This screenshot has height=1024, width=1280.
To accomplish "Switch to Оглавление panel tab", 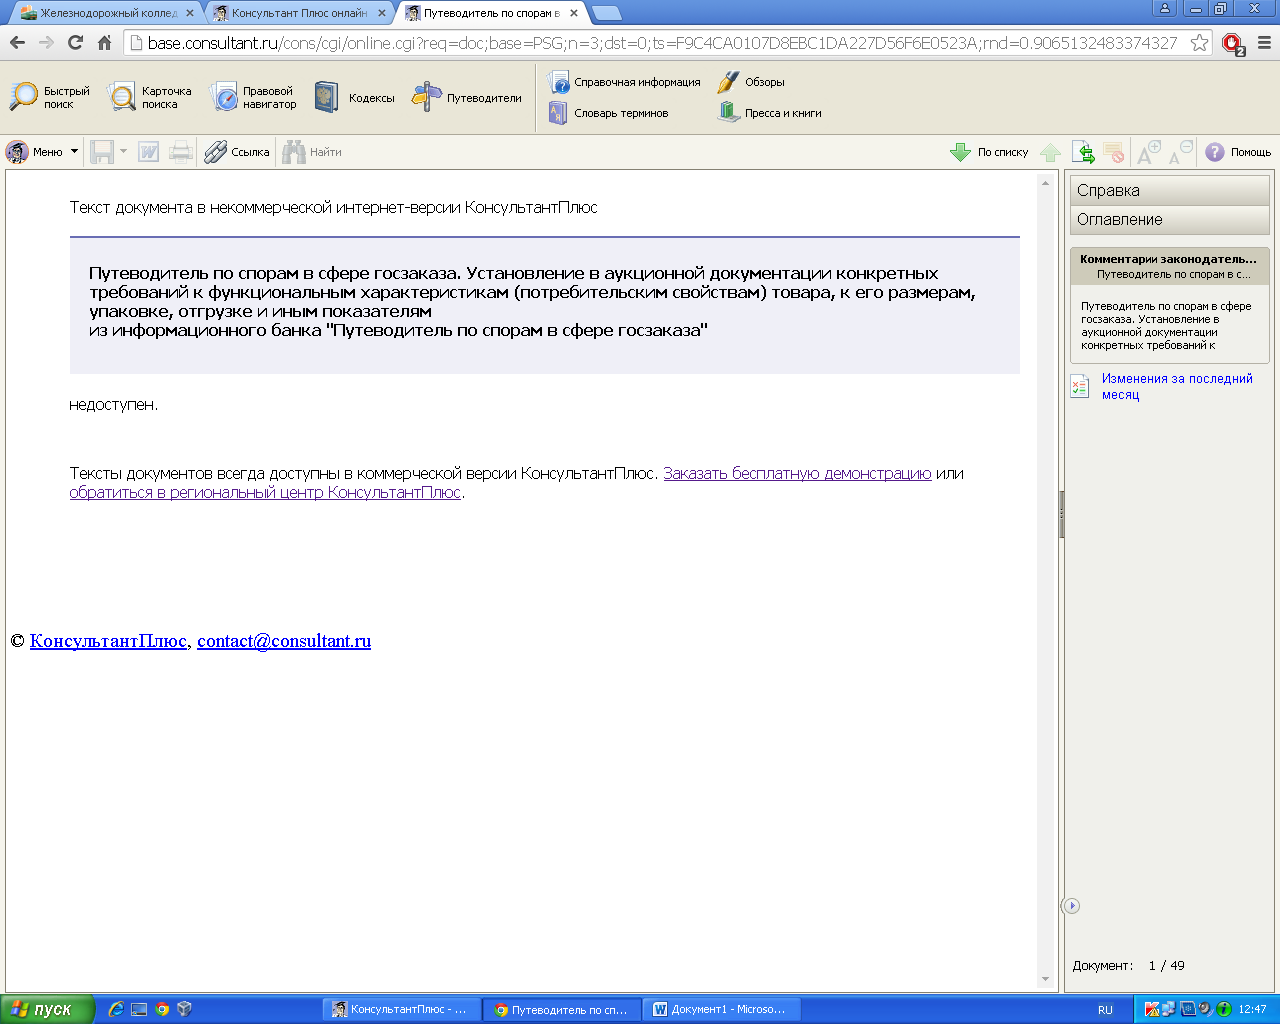I will [x=1169, y=219].
